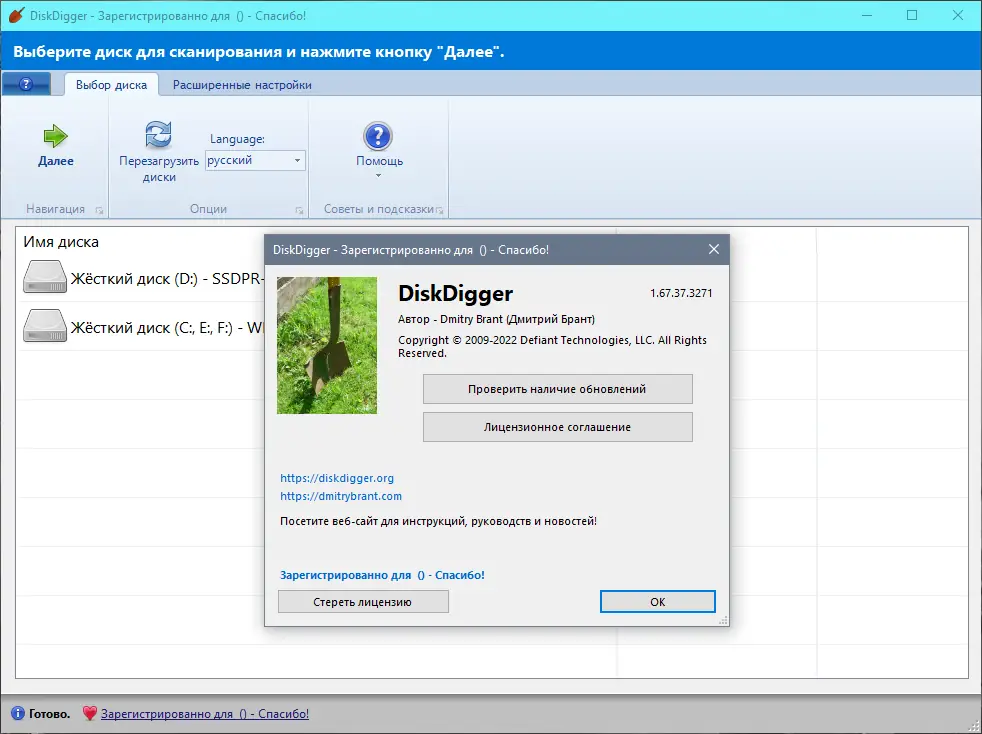The width and height of the screenshot is (982, 734).
Task: Click the shovel photo in About dialog
Action: pos(327,345)
